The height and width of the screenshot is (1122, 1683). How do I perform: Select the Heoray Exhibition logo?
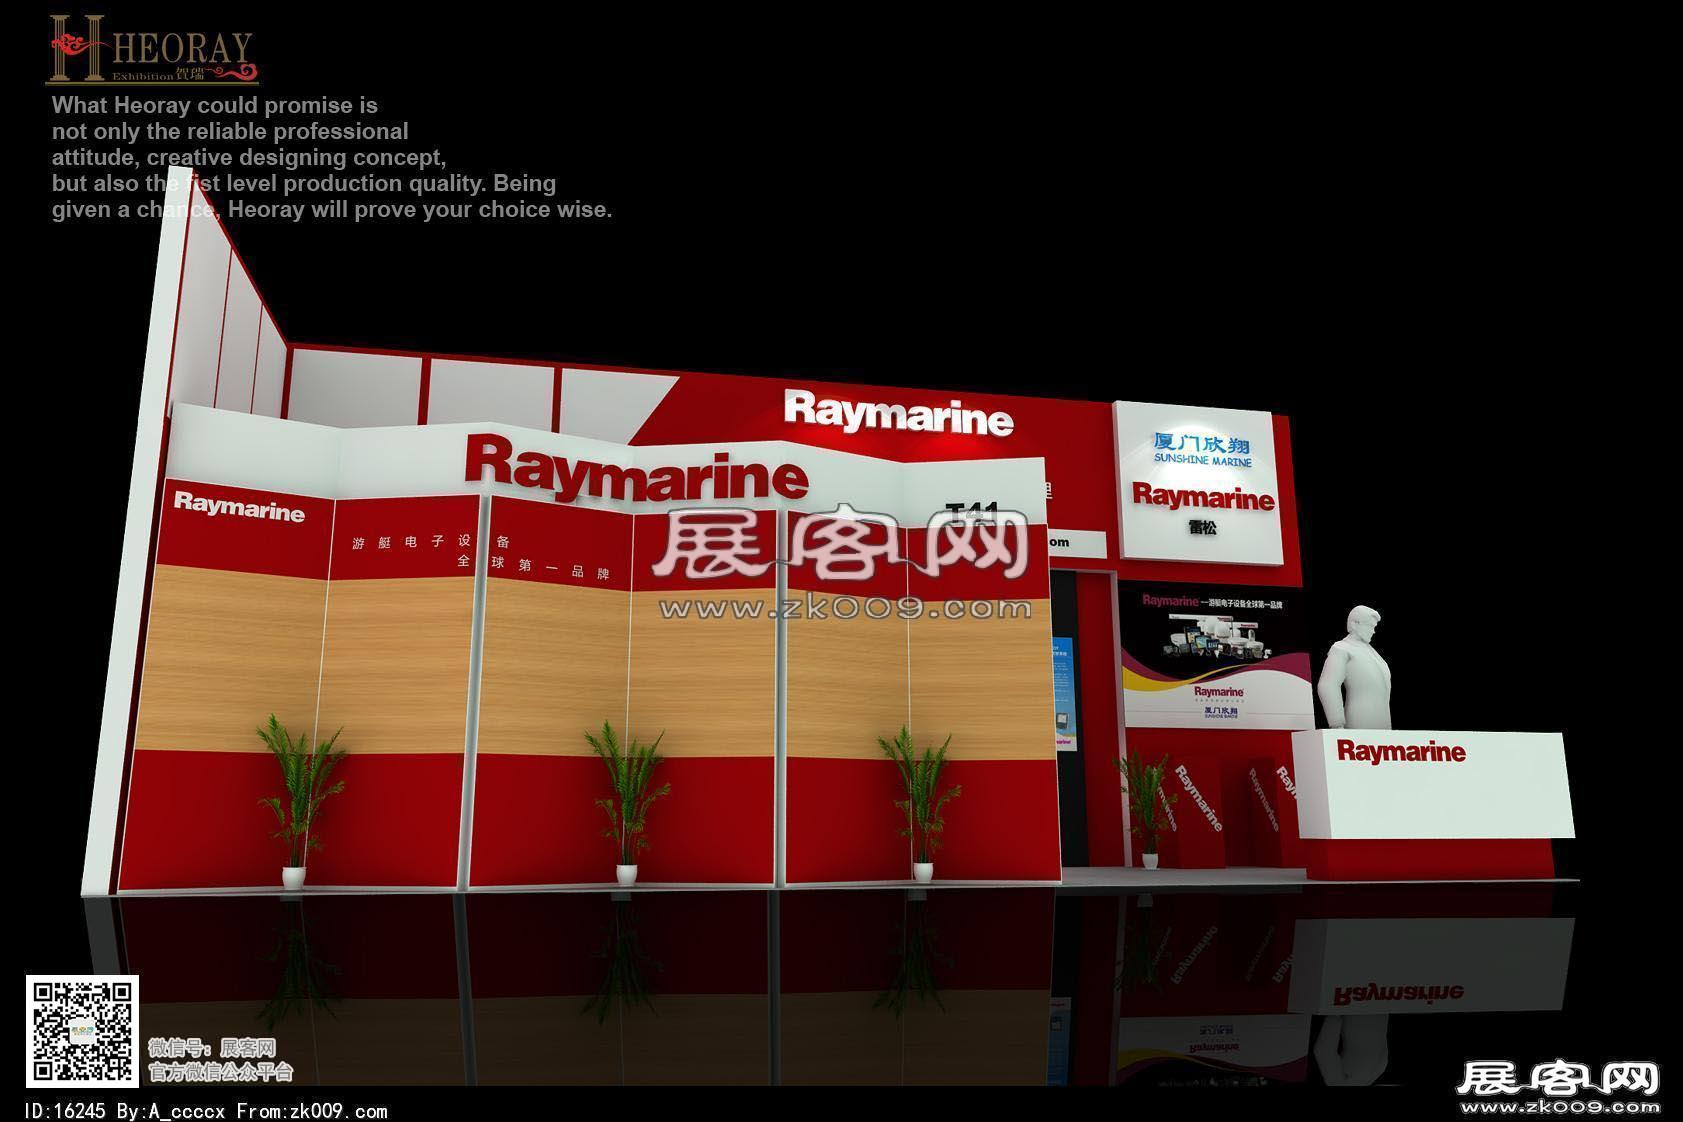(153, 49)
